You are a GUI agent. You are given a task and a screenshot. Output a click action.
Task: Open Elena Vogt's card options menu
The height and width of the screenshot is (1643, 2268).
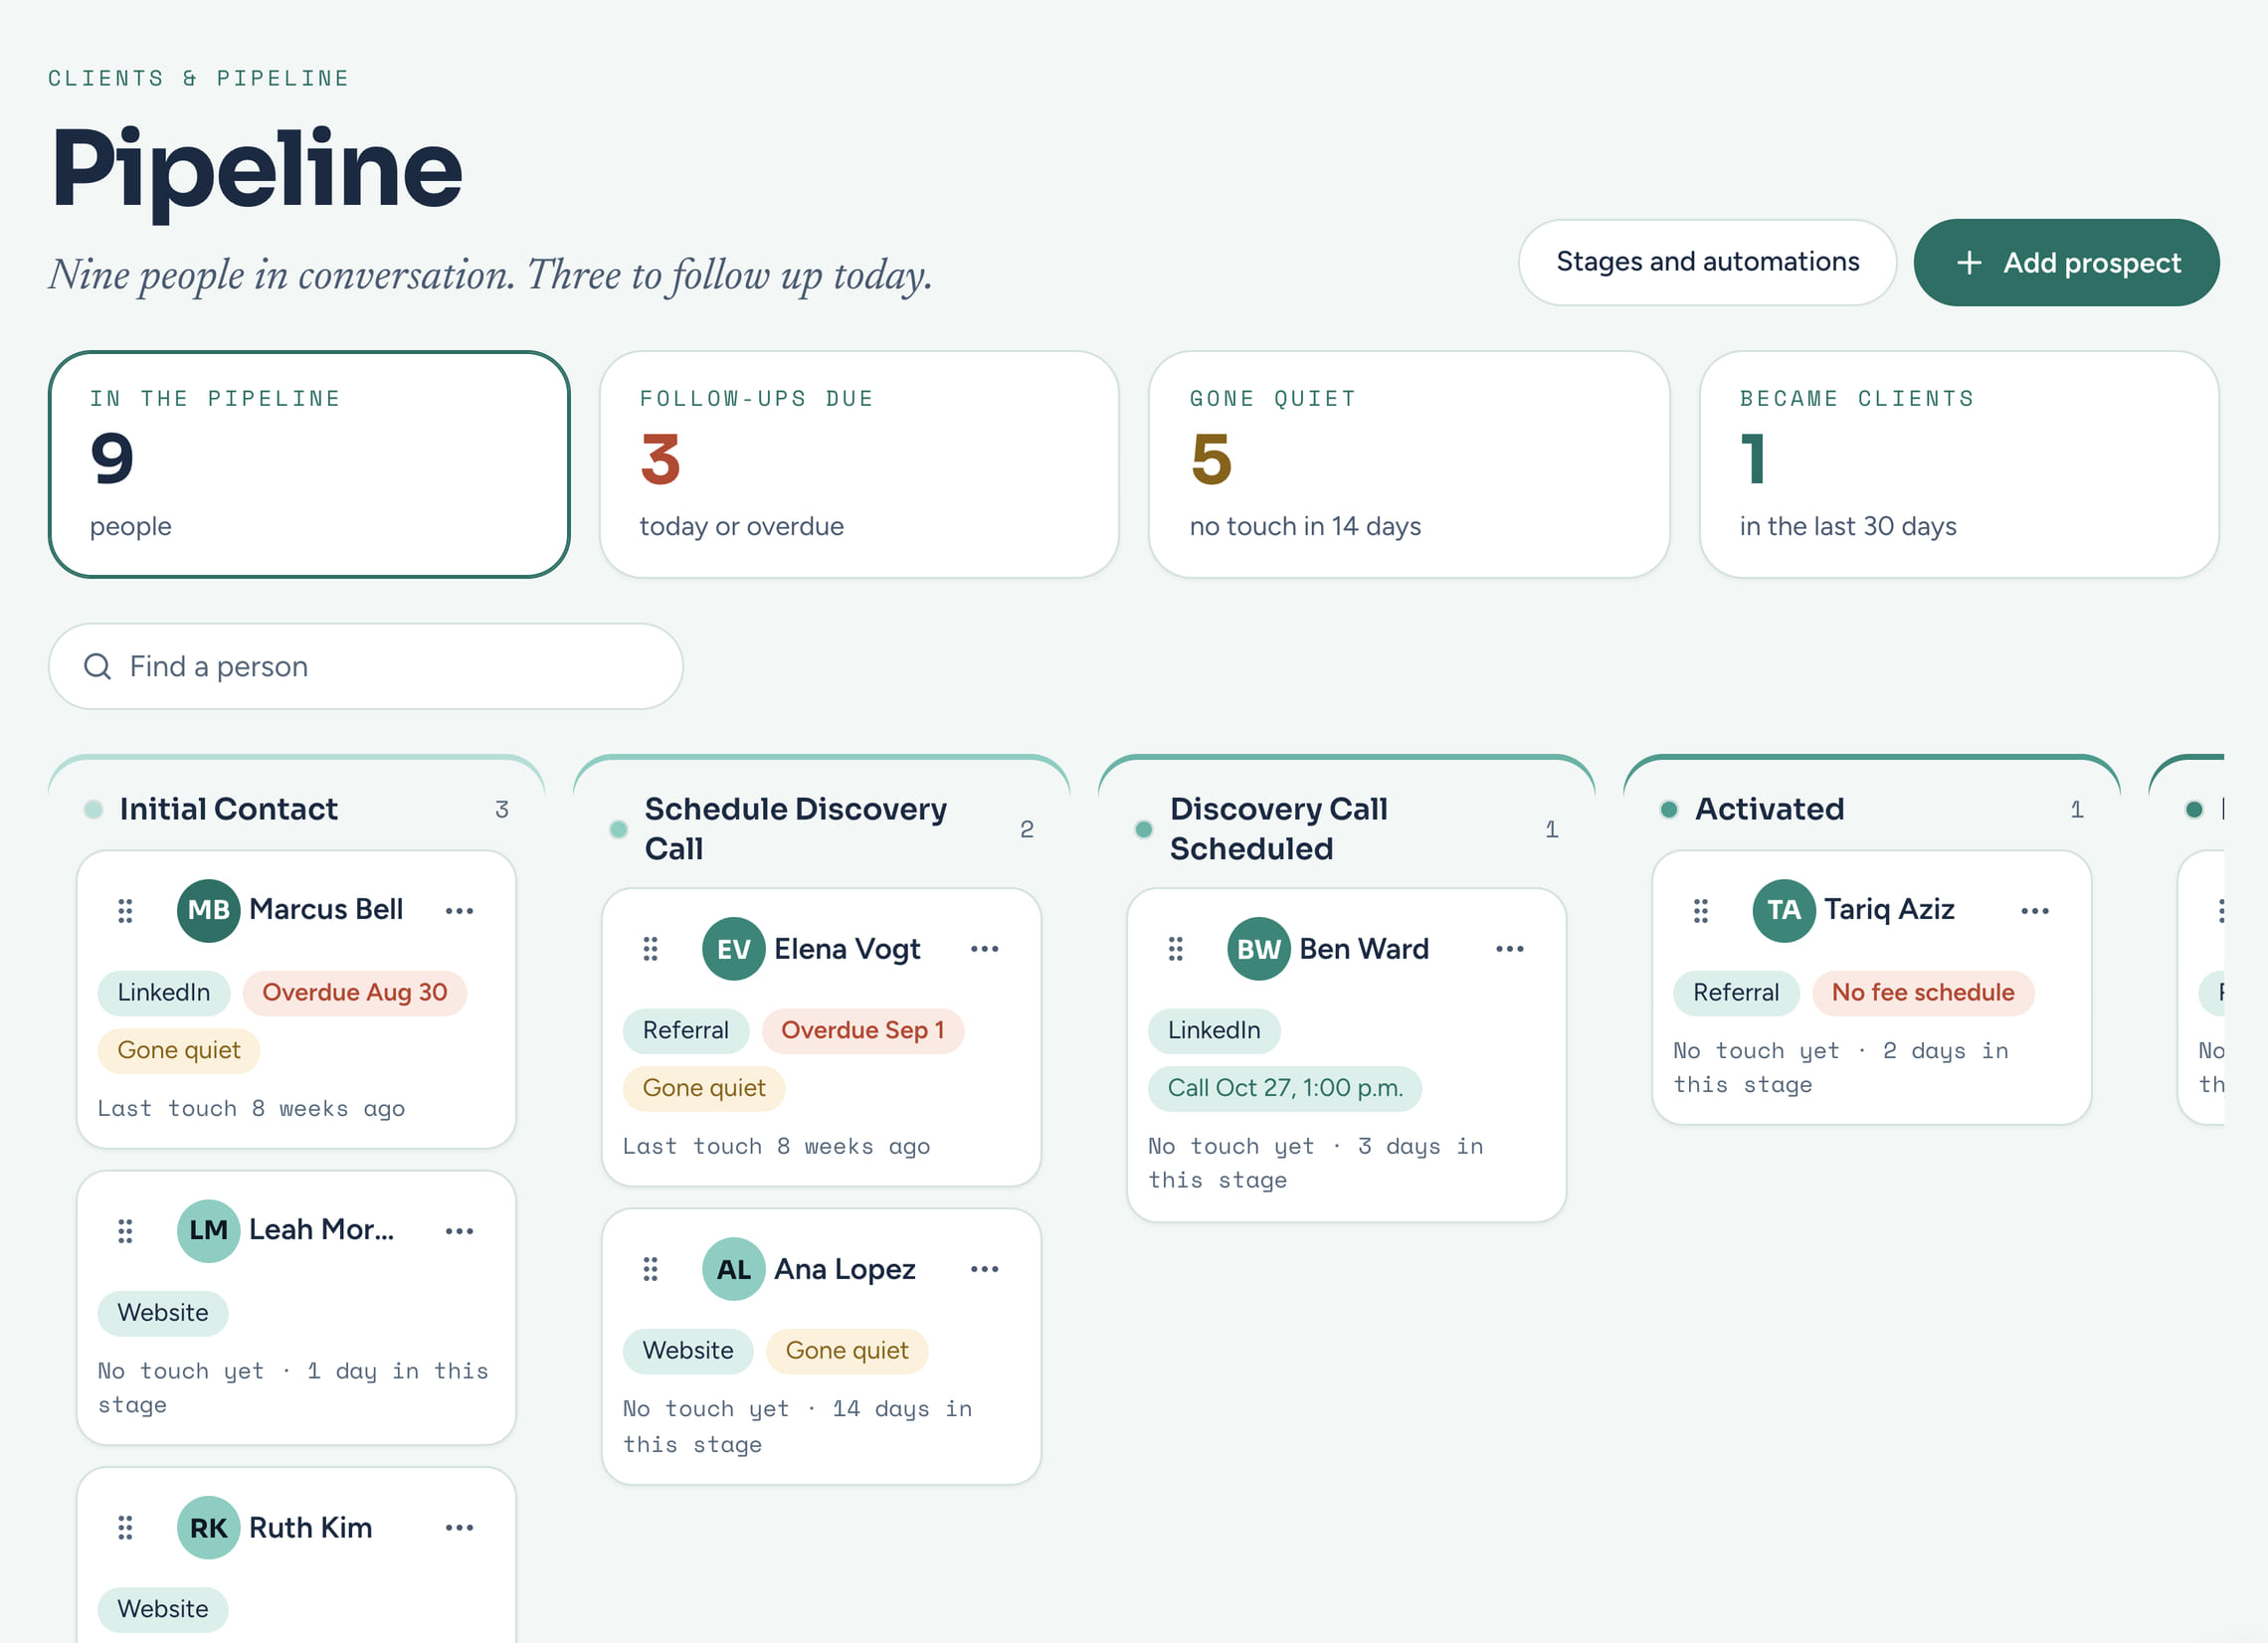984,948
